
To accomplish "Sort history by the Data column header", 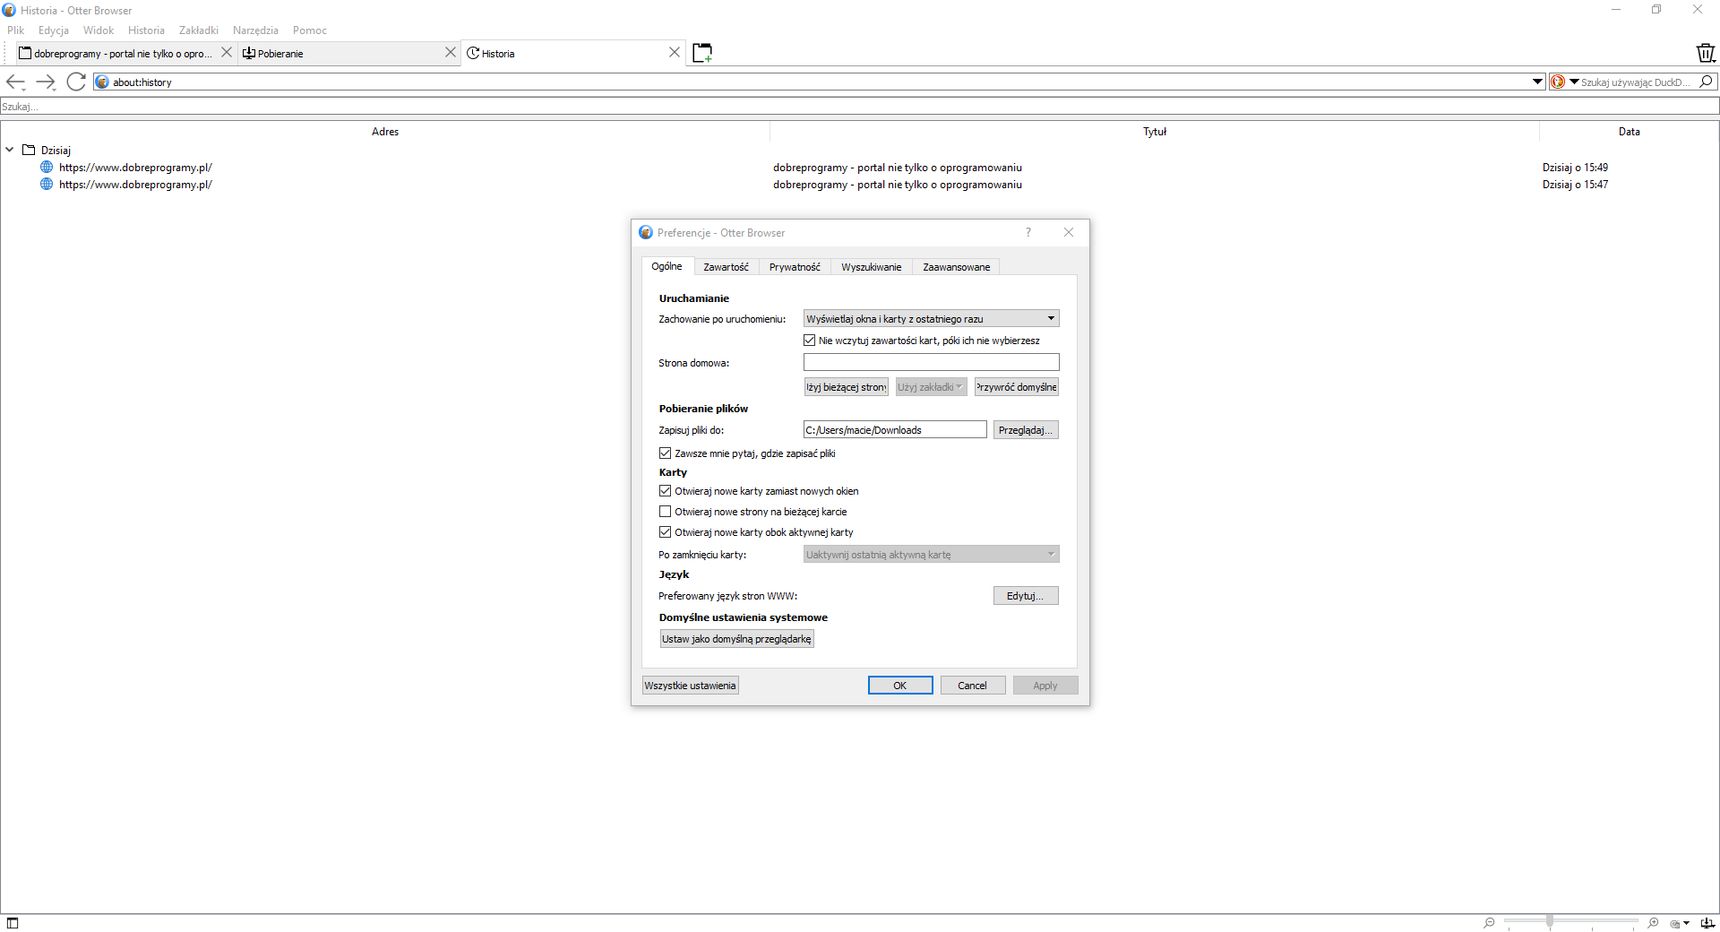I will pyautogui.click(x=1629, y=131).
